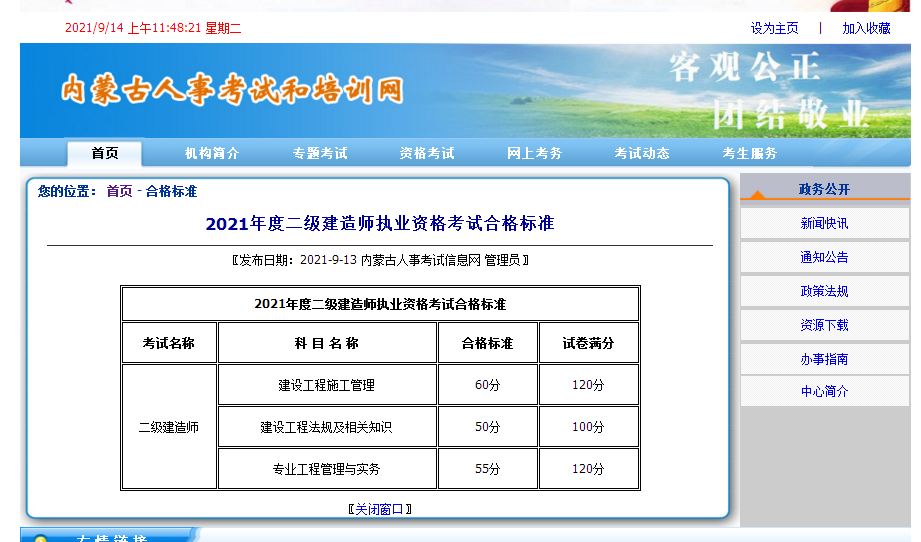This screenshot has height=542, width=921.
Task: Click the 设为主页 link
Action: coord(775,28)
